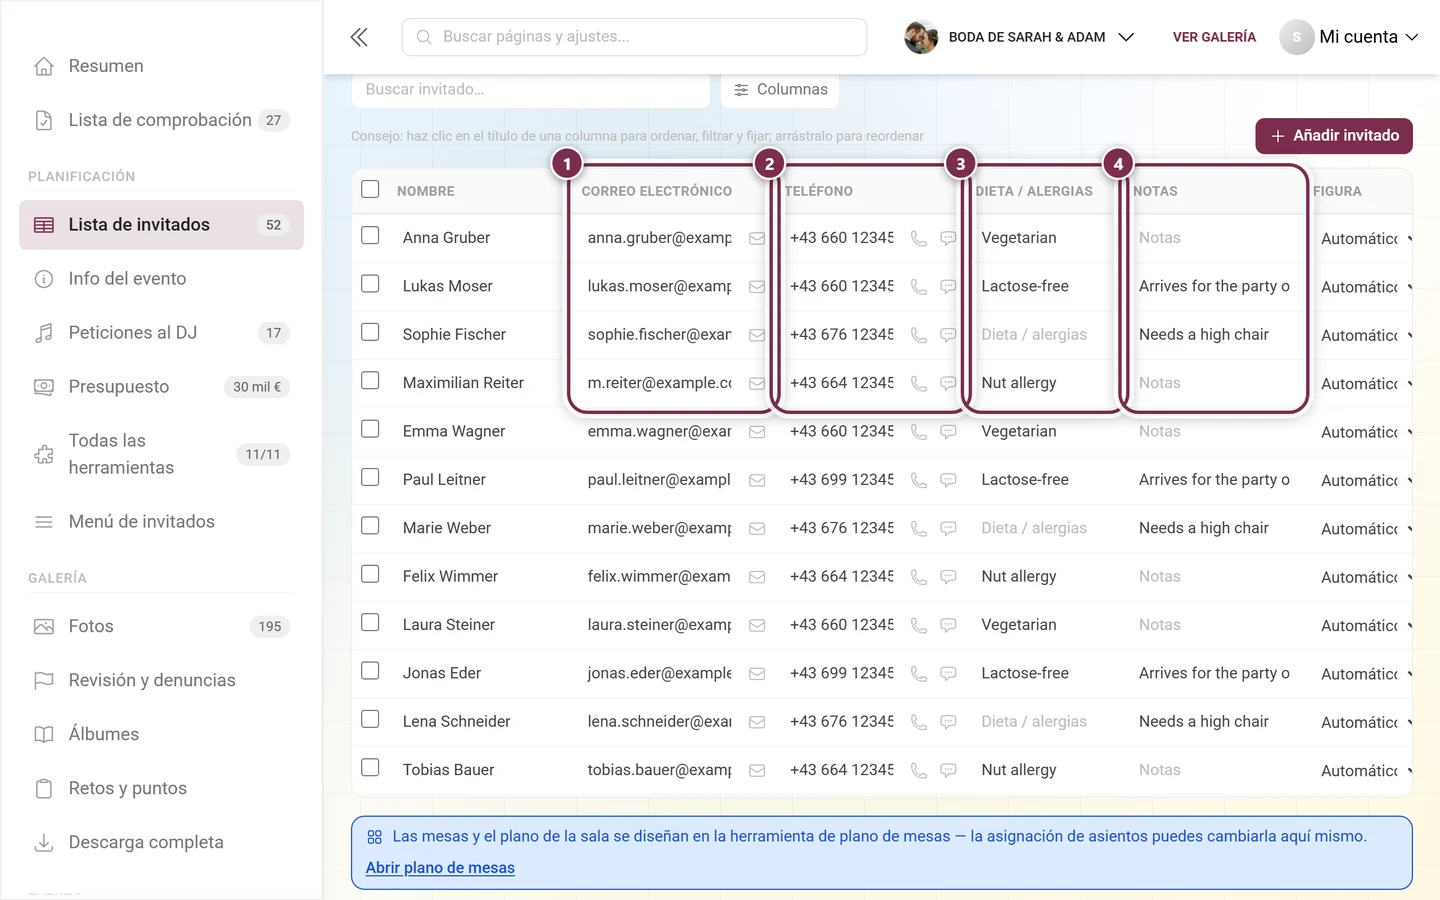Screen dimensions: 1440x900
Task: Open Figura dropdown for Jonas Eder
Action: click(x=1365, y=674)
